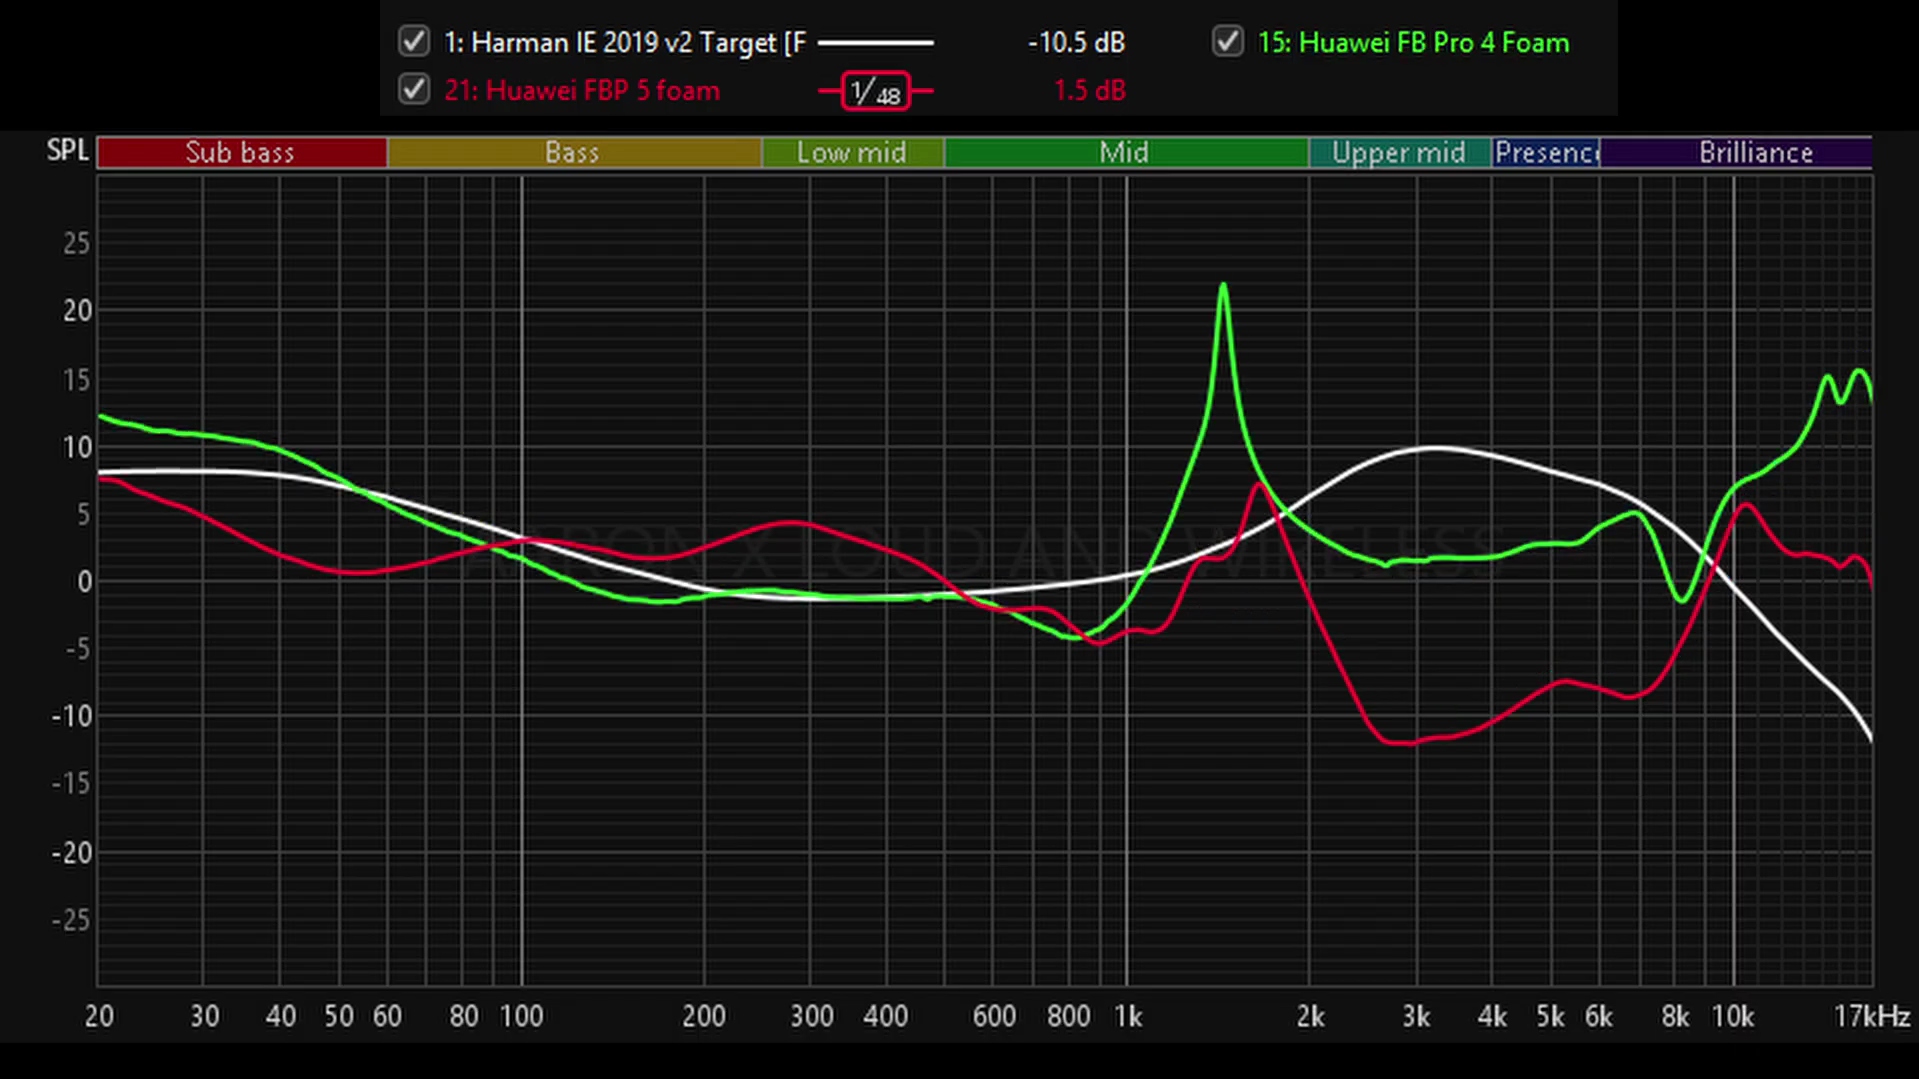Click the -25 dB SPL axis value
1919x1079 pixels.
pyautogui.click(x=71, y=920)
